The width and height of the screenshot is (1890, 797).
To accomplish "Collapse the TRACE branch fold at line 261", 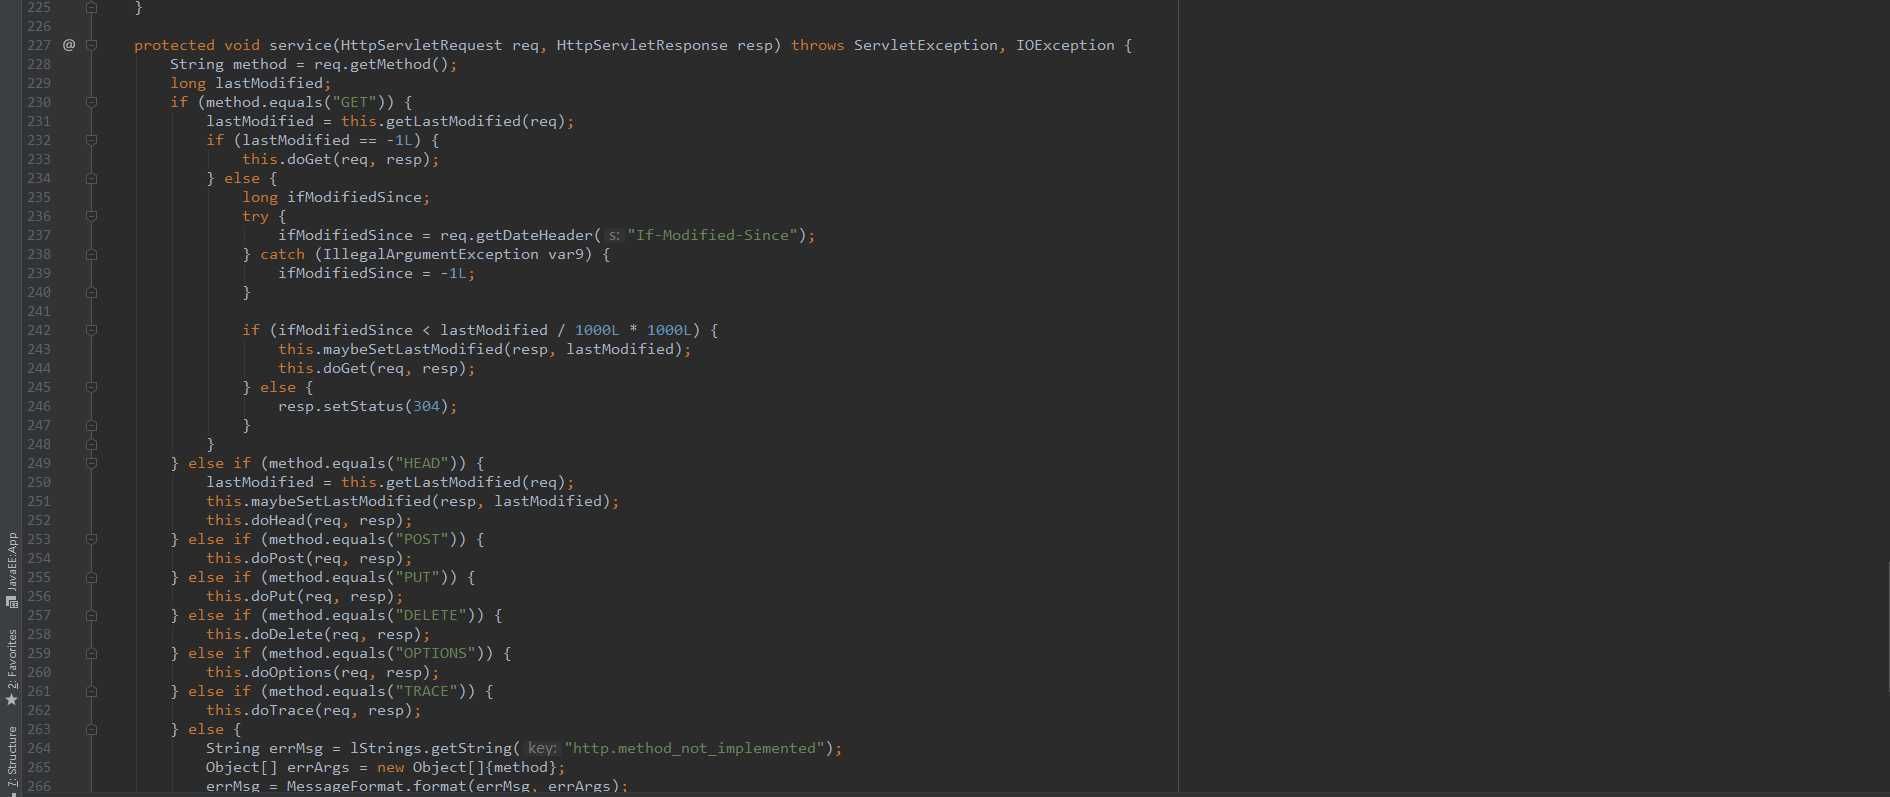I will [x=91, y=691].
